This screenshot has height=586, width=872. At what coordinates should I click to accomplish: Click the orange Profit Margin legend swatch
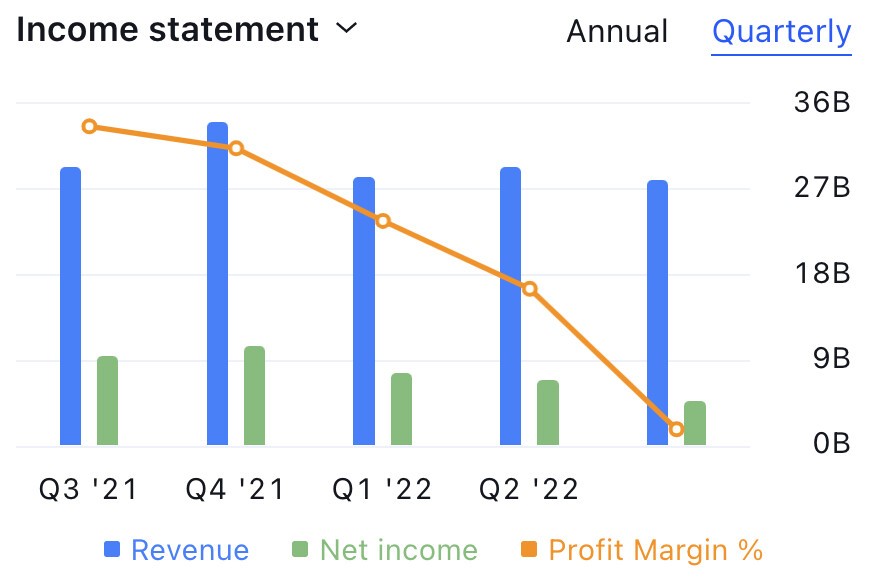[528, 549]
